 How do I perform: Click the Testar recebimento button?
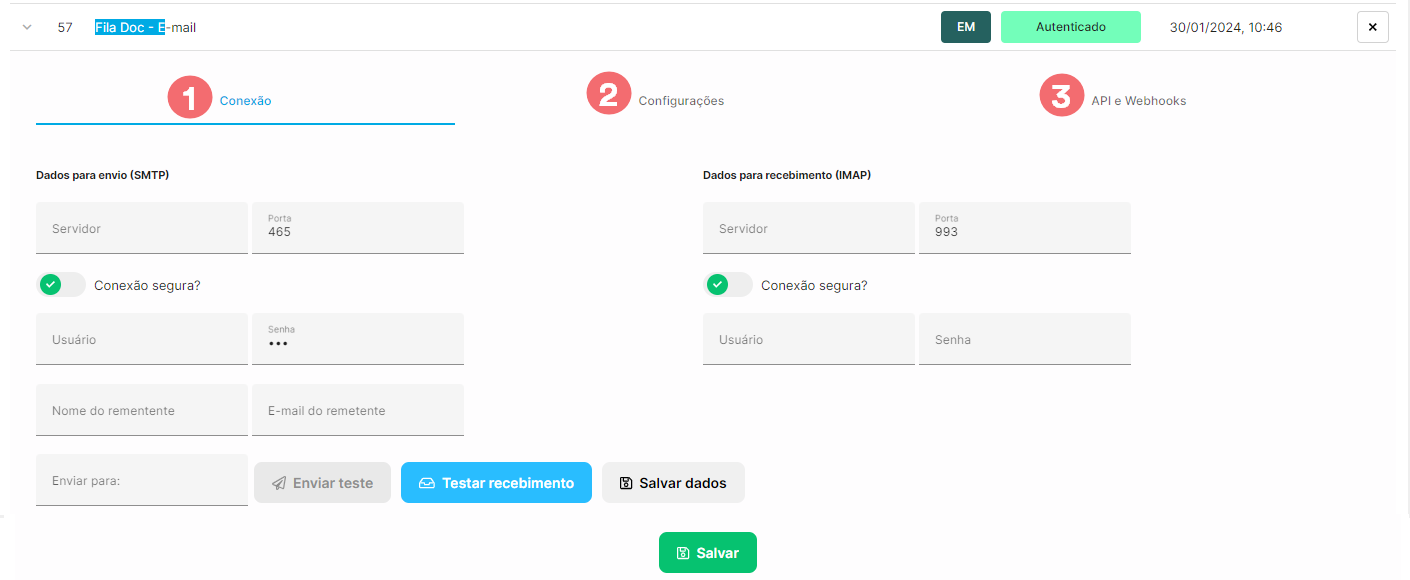click(496, 482)
